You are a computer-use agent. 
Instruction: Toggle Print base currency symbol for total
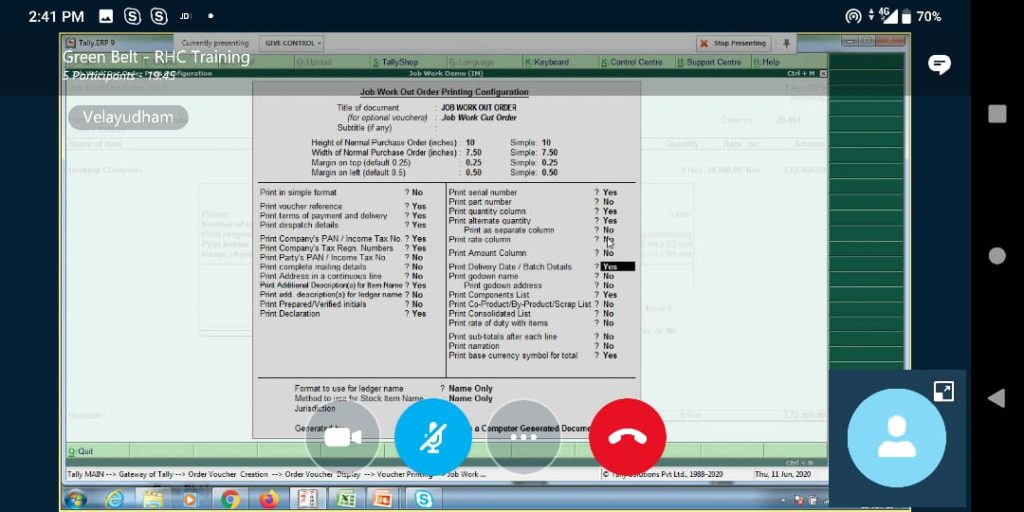tap(609, 355)
